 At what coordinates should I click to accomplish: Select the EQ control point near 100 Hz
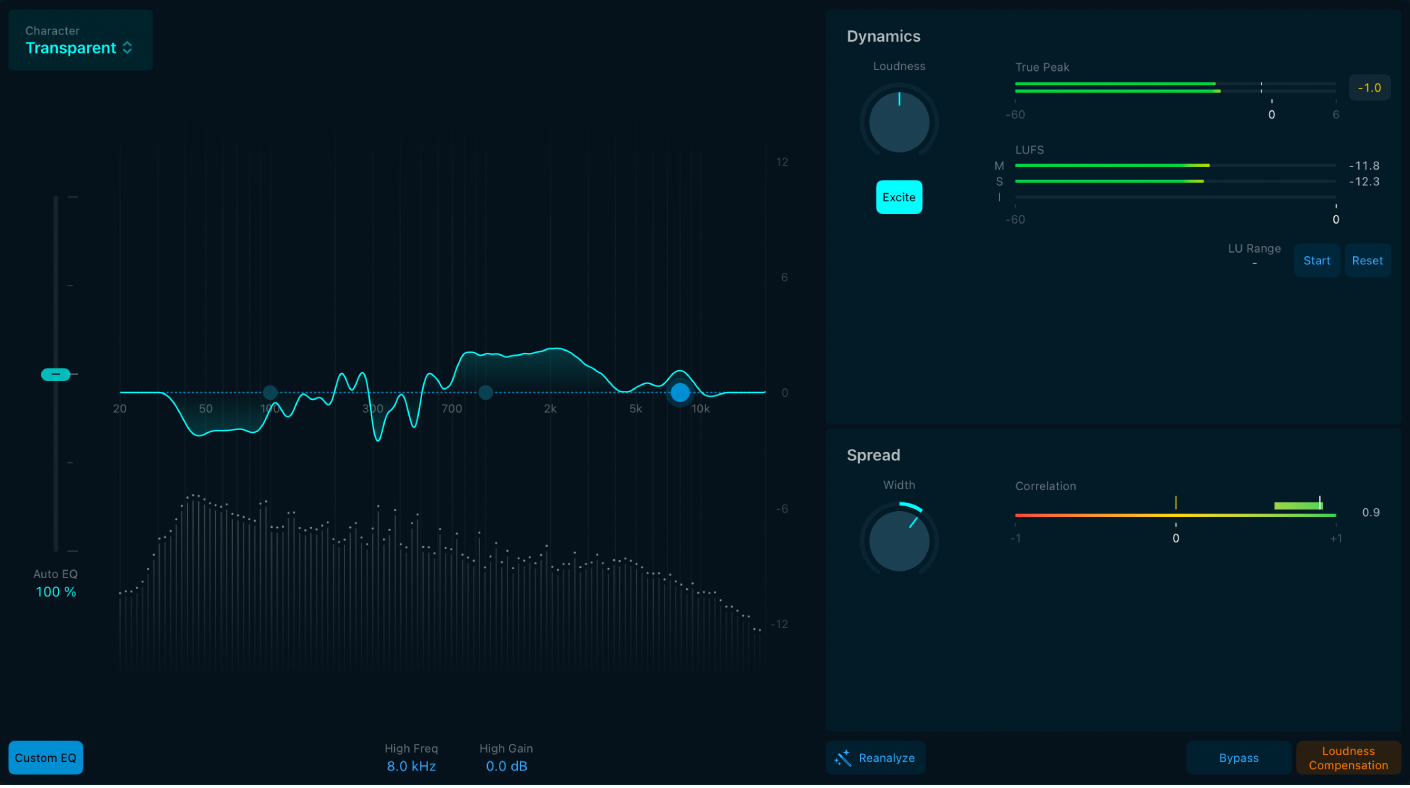point(269,392)
